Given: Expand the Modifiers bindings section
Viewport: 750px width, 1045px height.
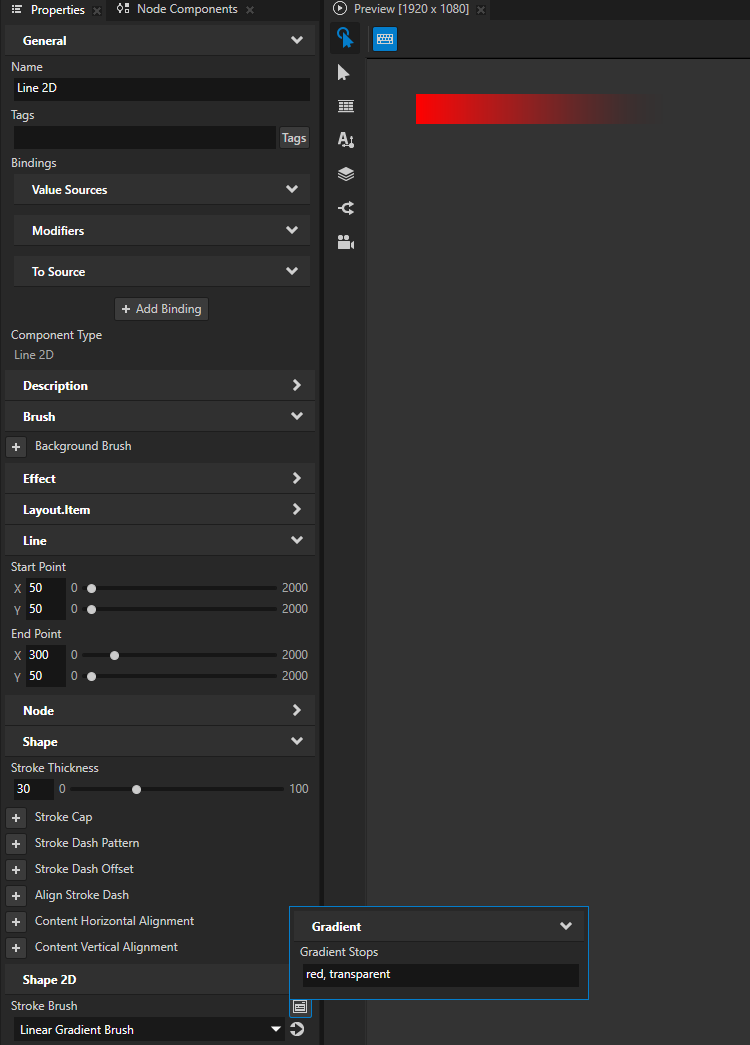Looking at the screenshot, I should click(x=161, y=230).
